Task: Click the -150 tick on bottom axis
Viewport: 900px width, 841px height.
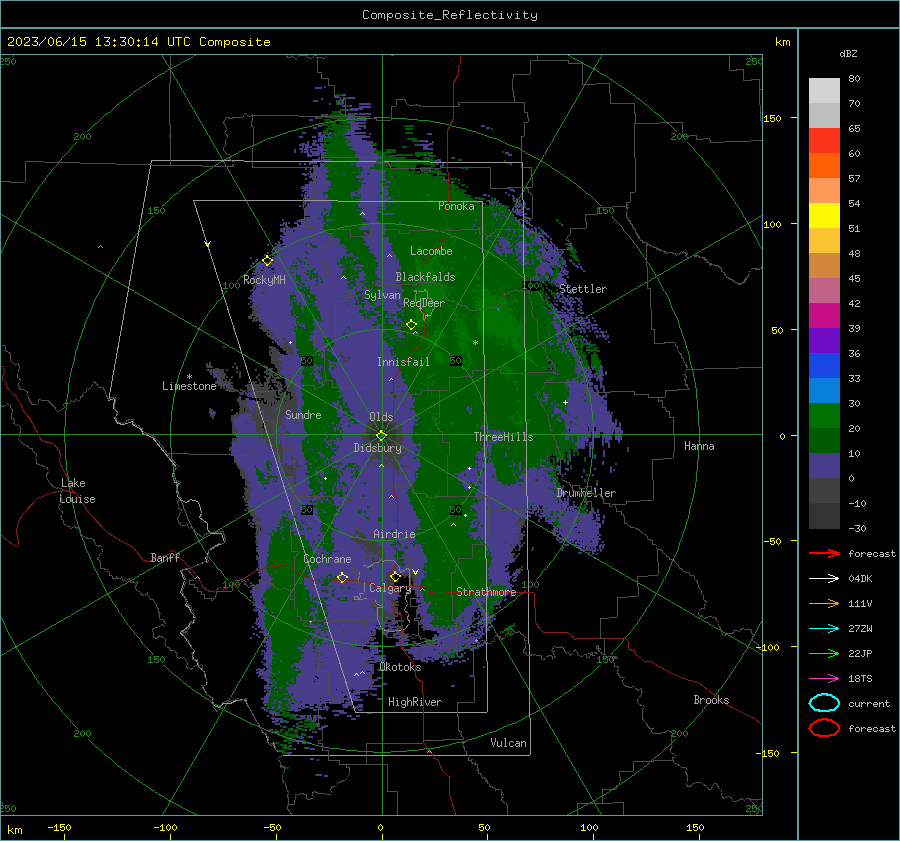Action: 59,827
